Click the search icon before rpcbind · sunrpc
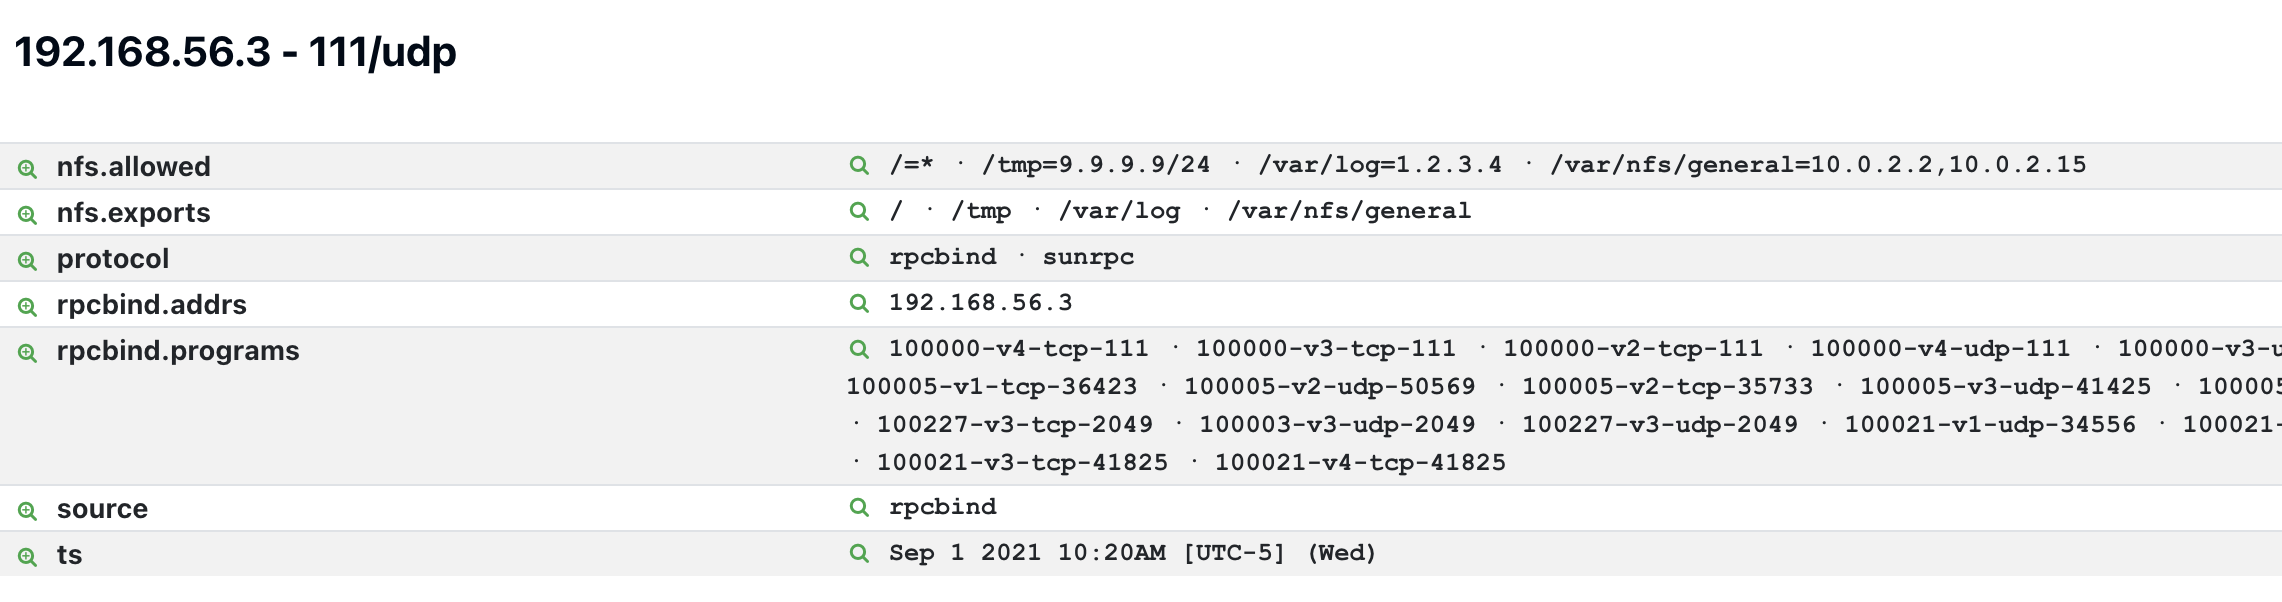Screen dimensions: 2282x602 click(x=859, y=257)
